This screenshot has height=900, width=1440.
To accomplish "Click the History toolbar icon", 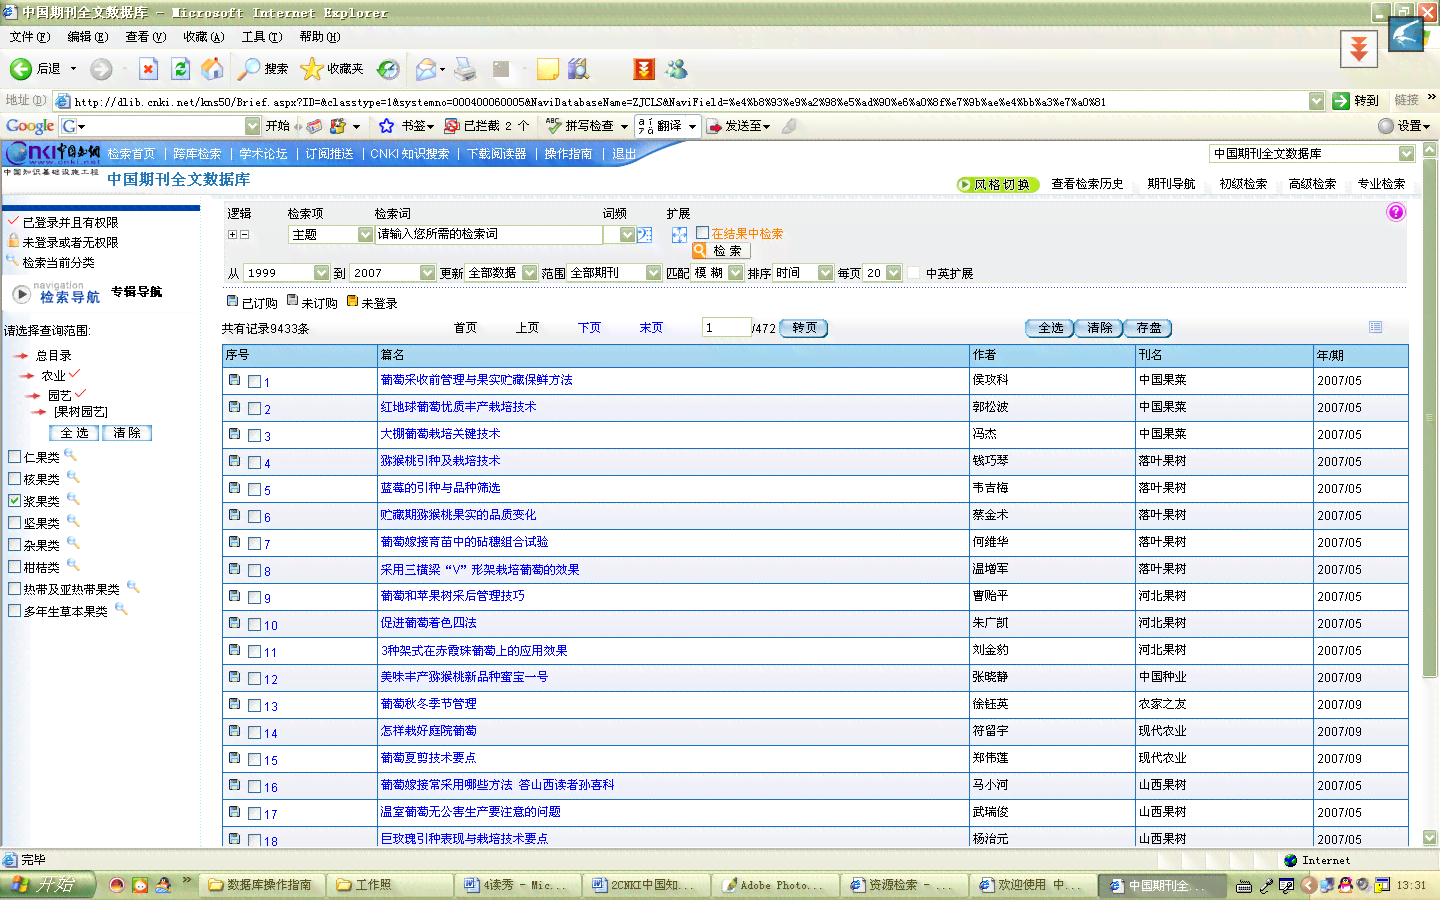I will pos(388,69).
